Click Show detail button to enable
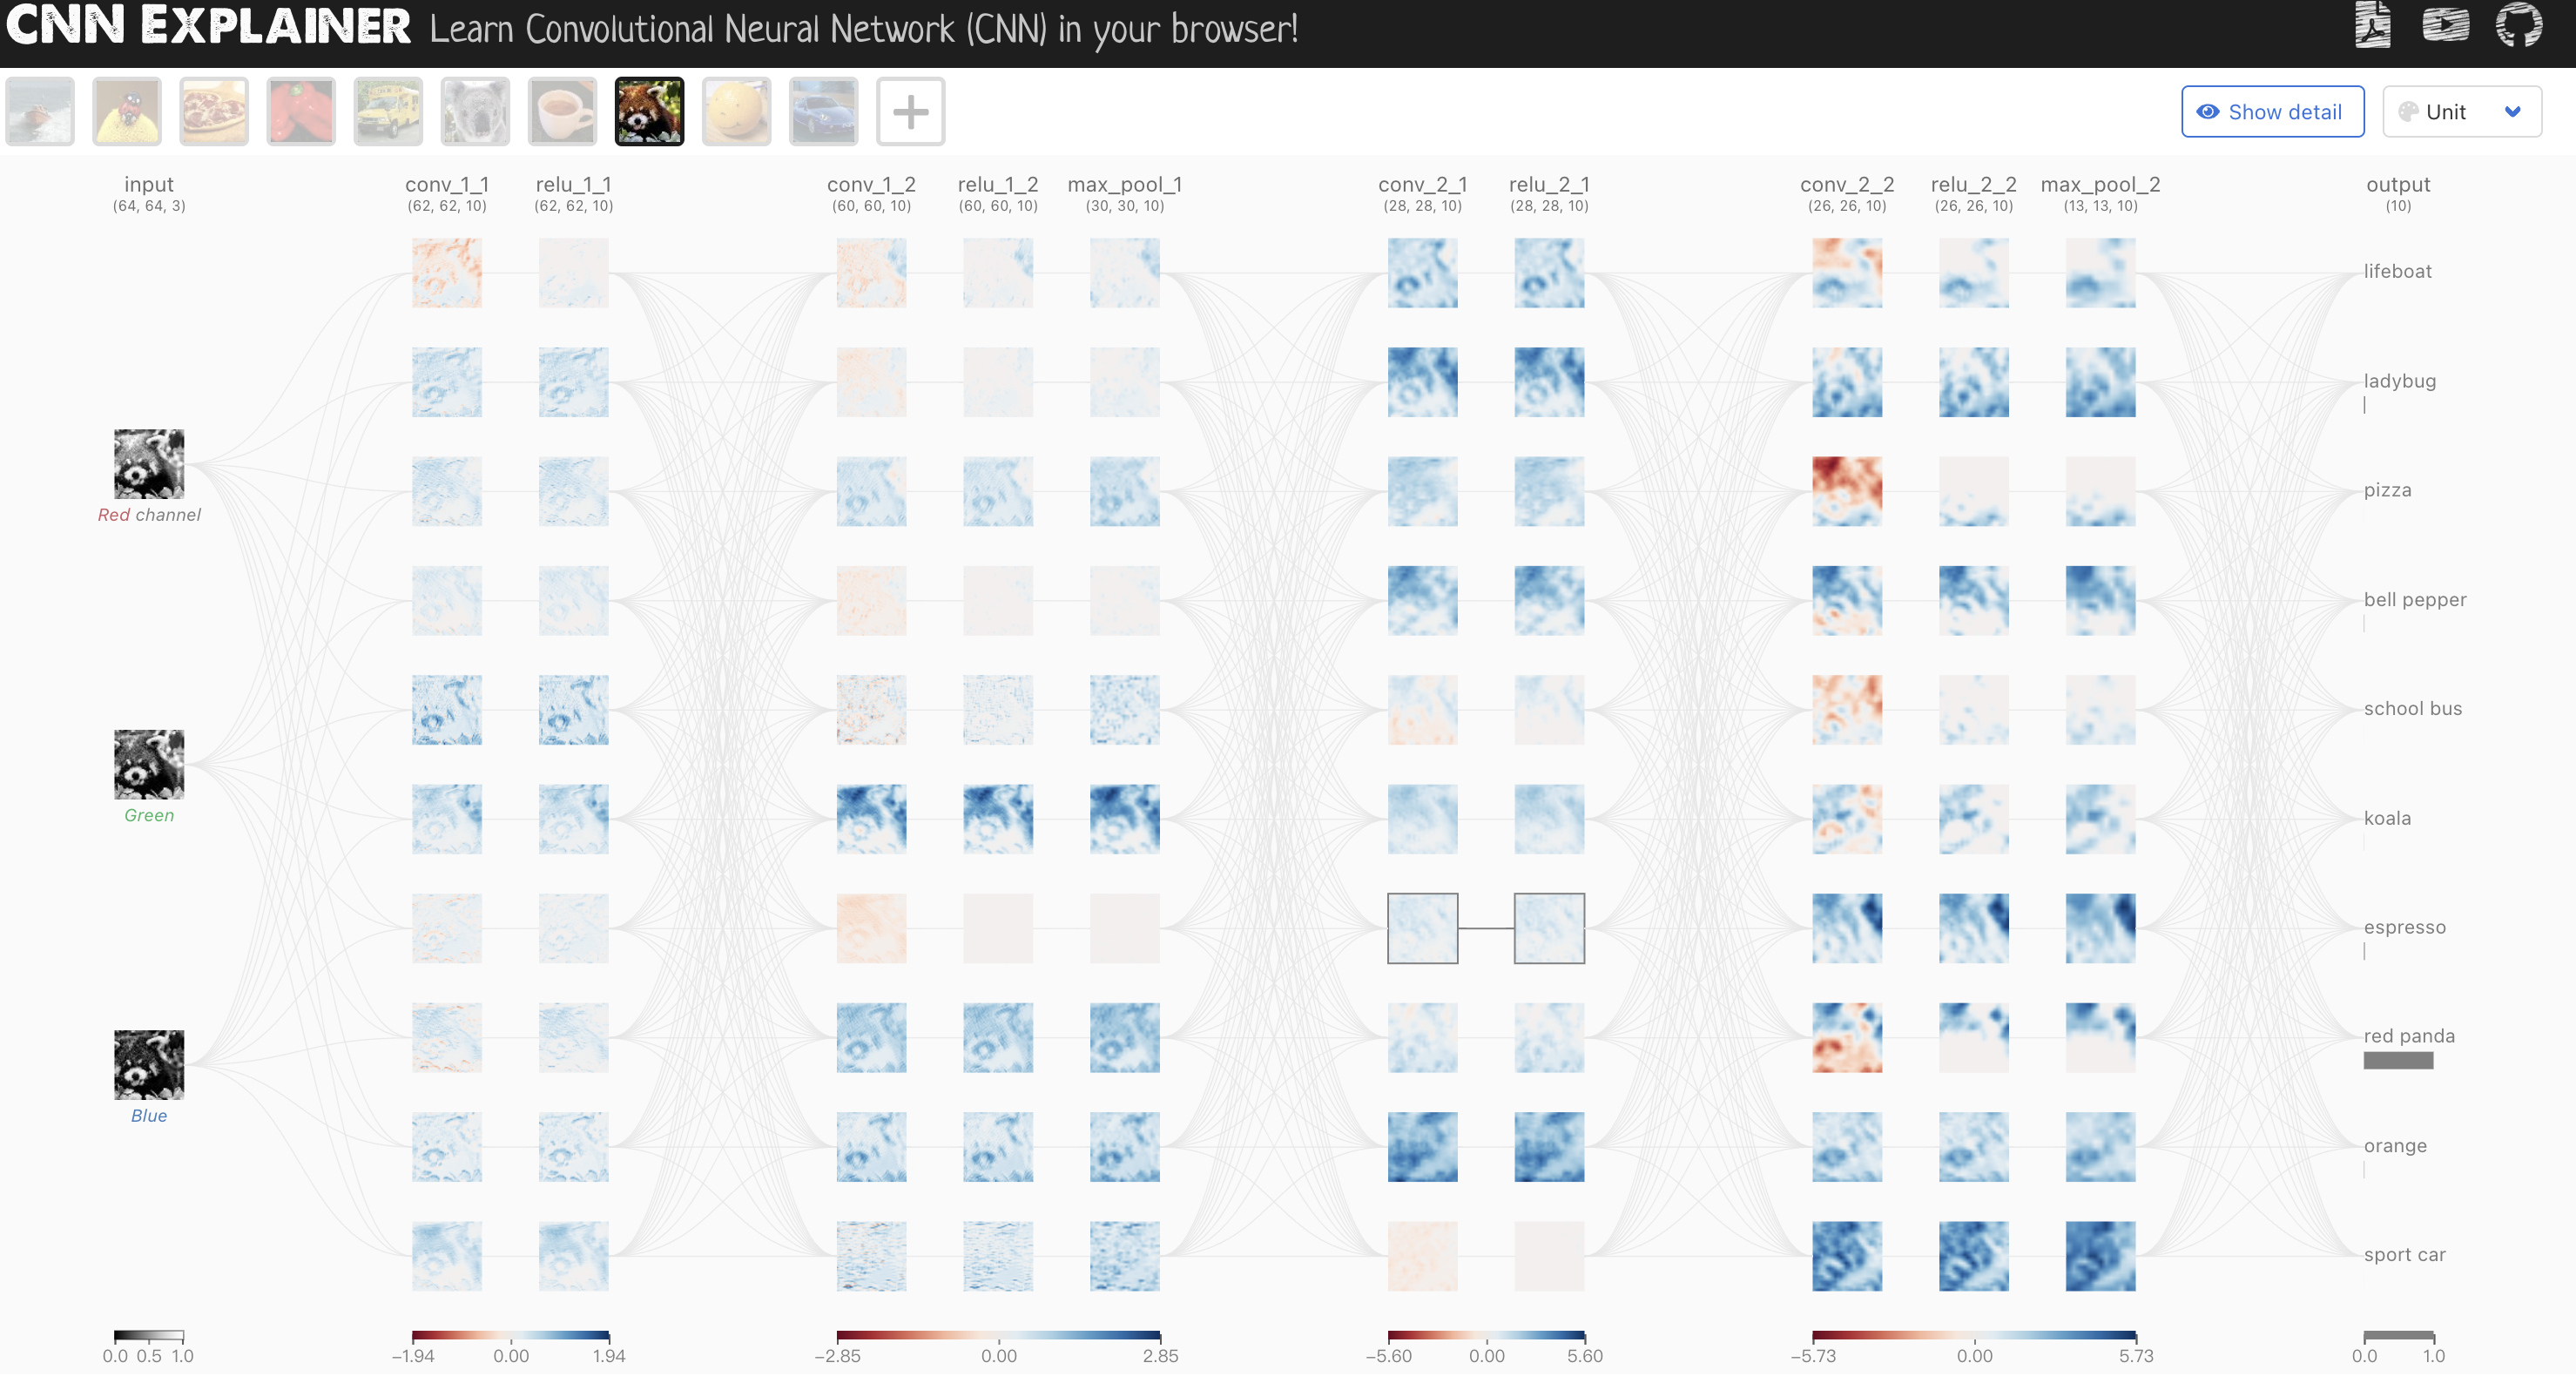The height and width of the screenshot is (1383, 2576). click(x=2273, y=111)
